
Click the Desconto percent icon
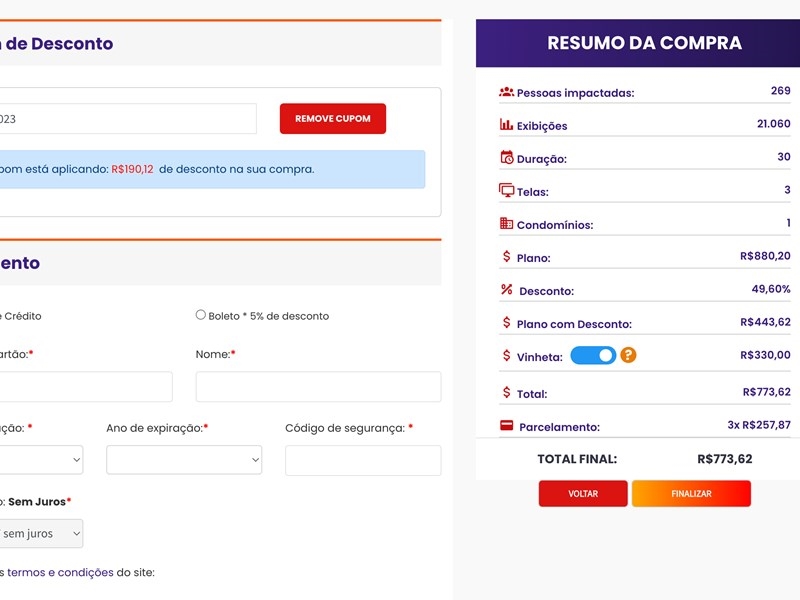tap(506, 289)
